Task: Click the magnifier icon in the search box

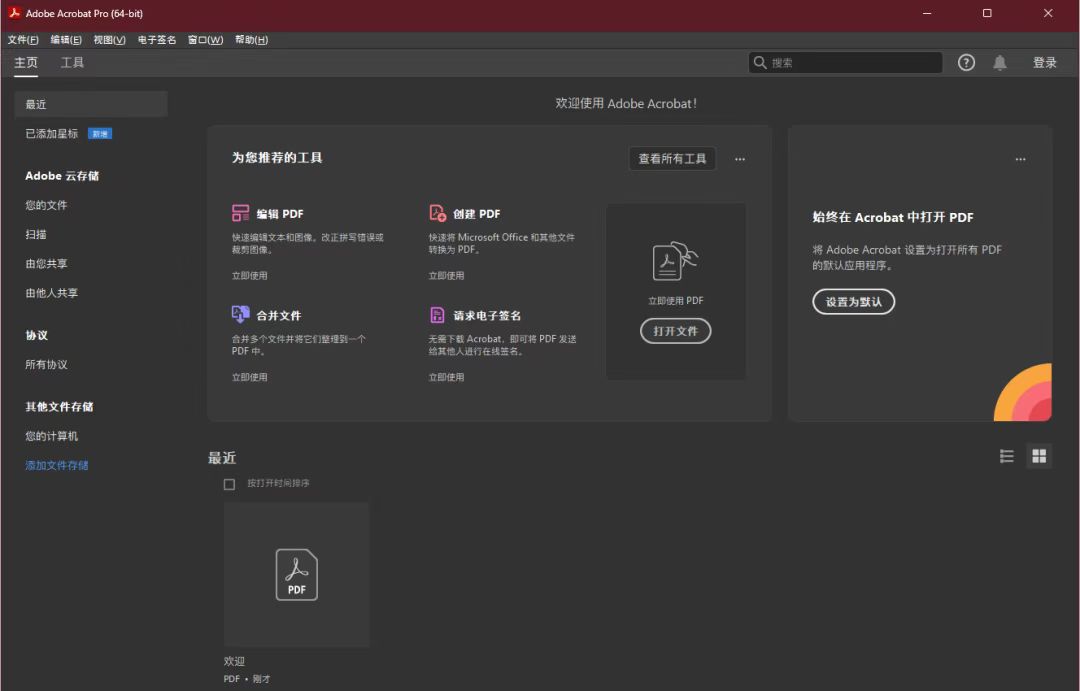Action: (x=760, y=63)
